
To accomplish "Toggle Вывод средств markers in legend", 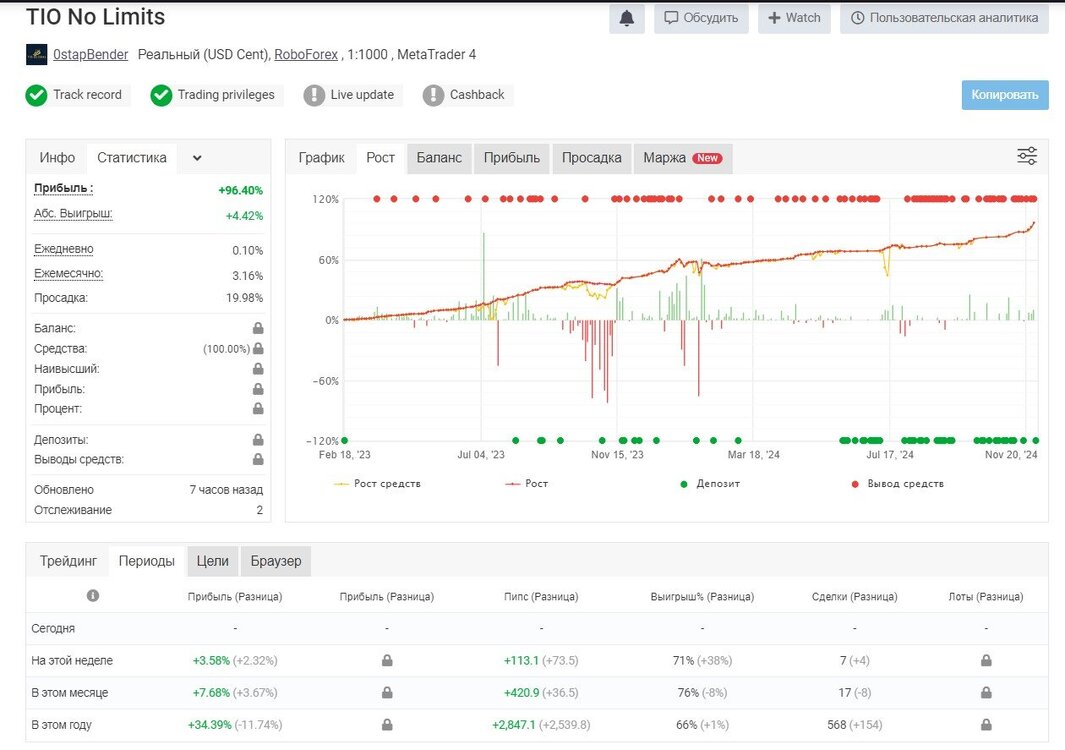I will tap(897, 484).
